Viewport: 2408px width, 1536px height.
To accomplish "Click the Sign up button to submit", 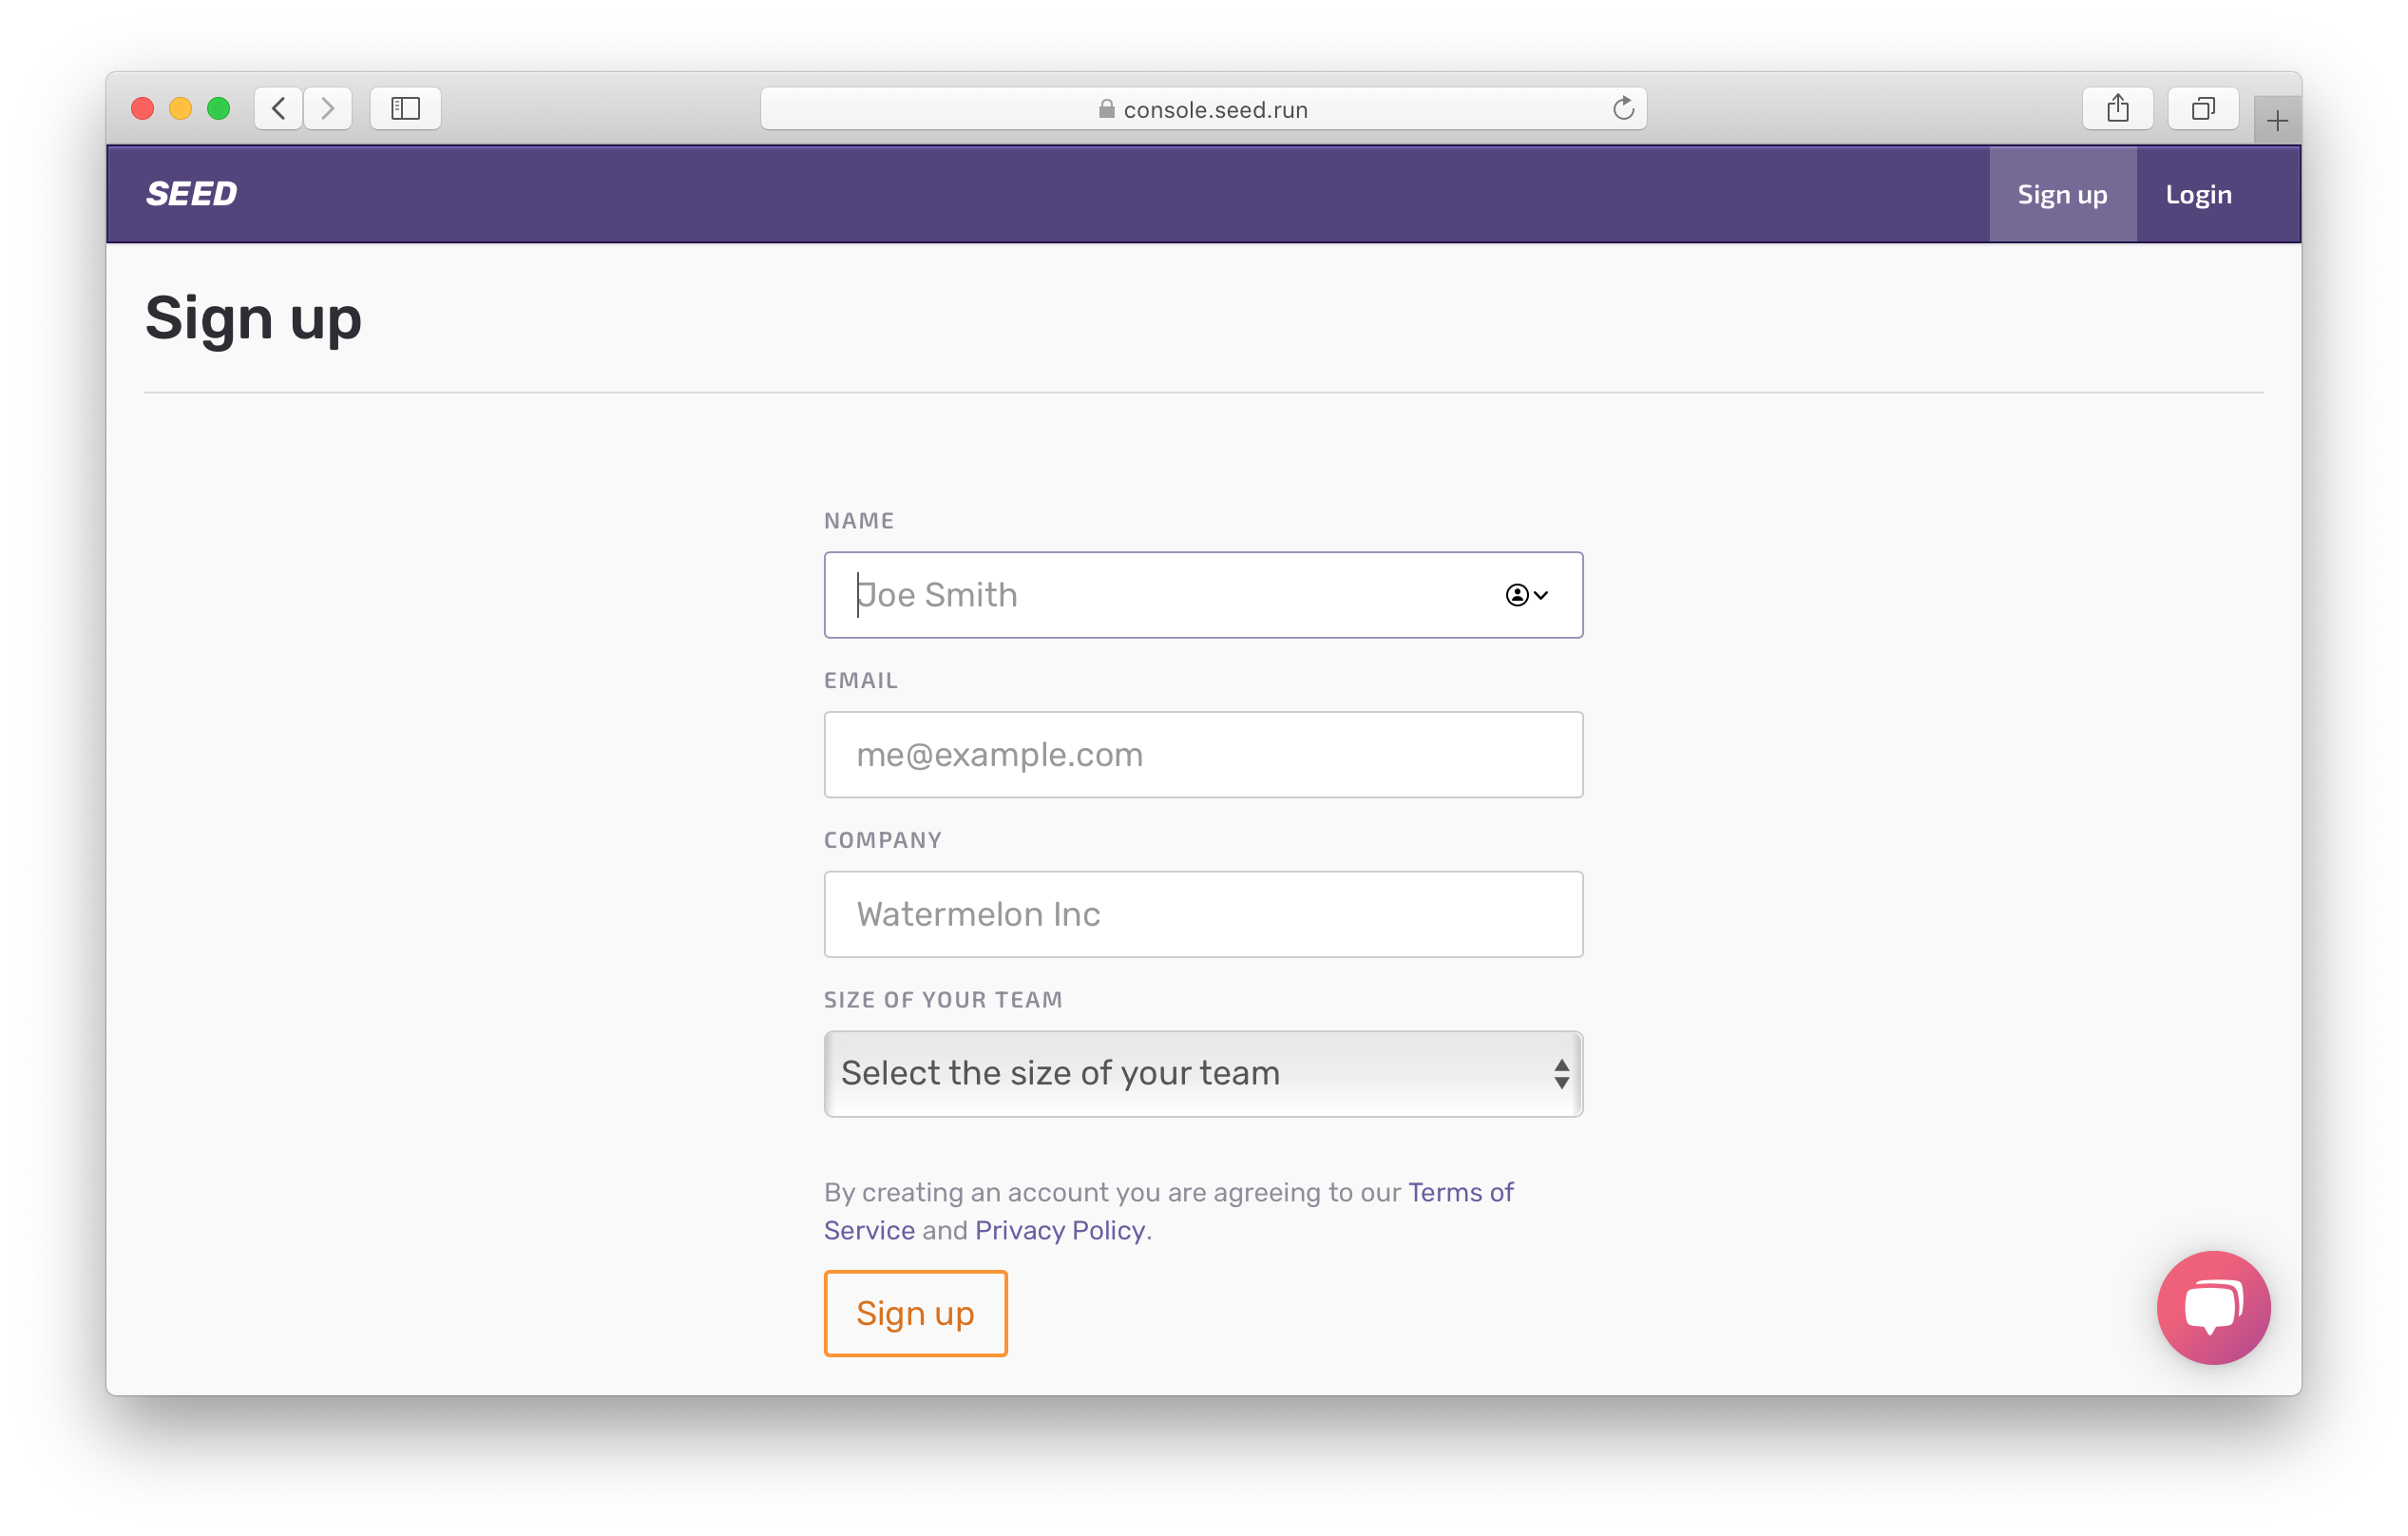I will [914, 1313].
